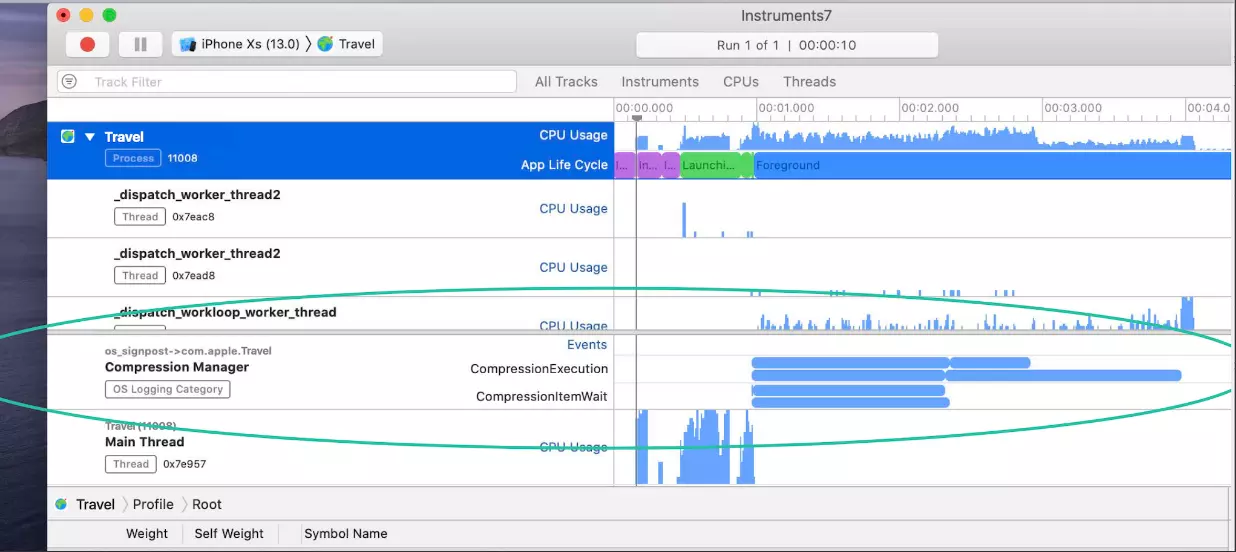Image resolution: width=1236 pixels, height=552 pixels.
Task: Click the 00:01.000 mark on the ruler
Action: (x=787, y=108)
